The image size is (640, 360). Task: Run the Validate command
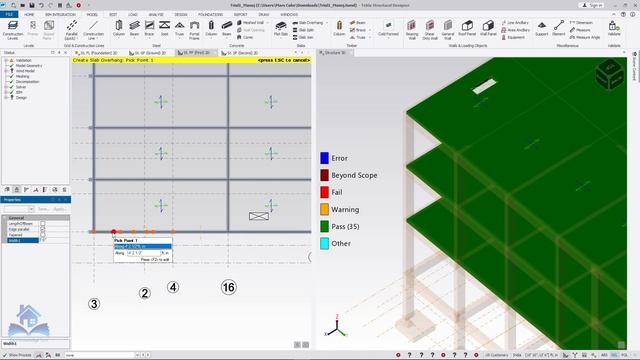pyautogui.click(x=614, y=29)
